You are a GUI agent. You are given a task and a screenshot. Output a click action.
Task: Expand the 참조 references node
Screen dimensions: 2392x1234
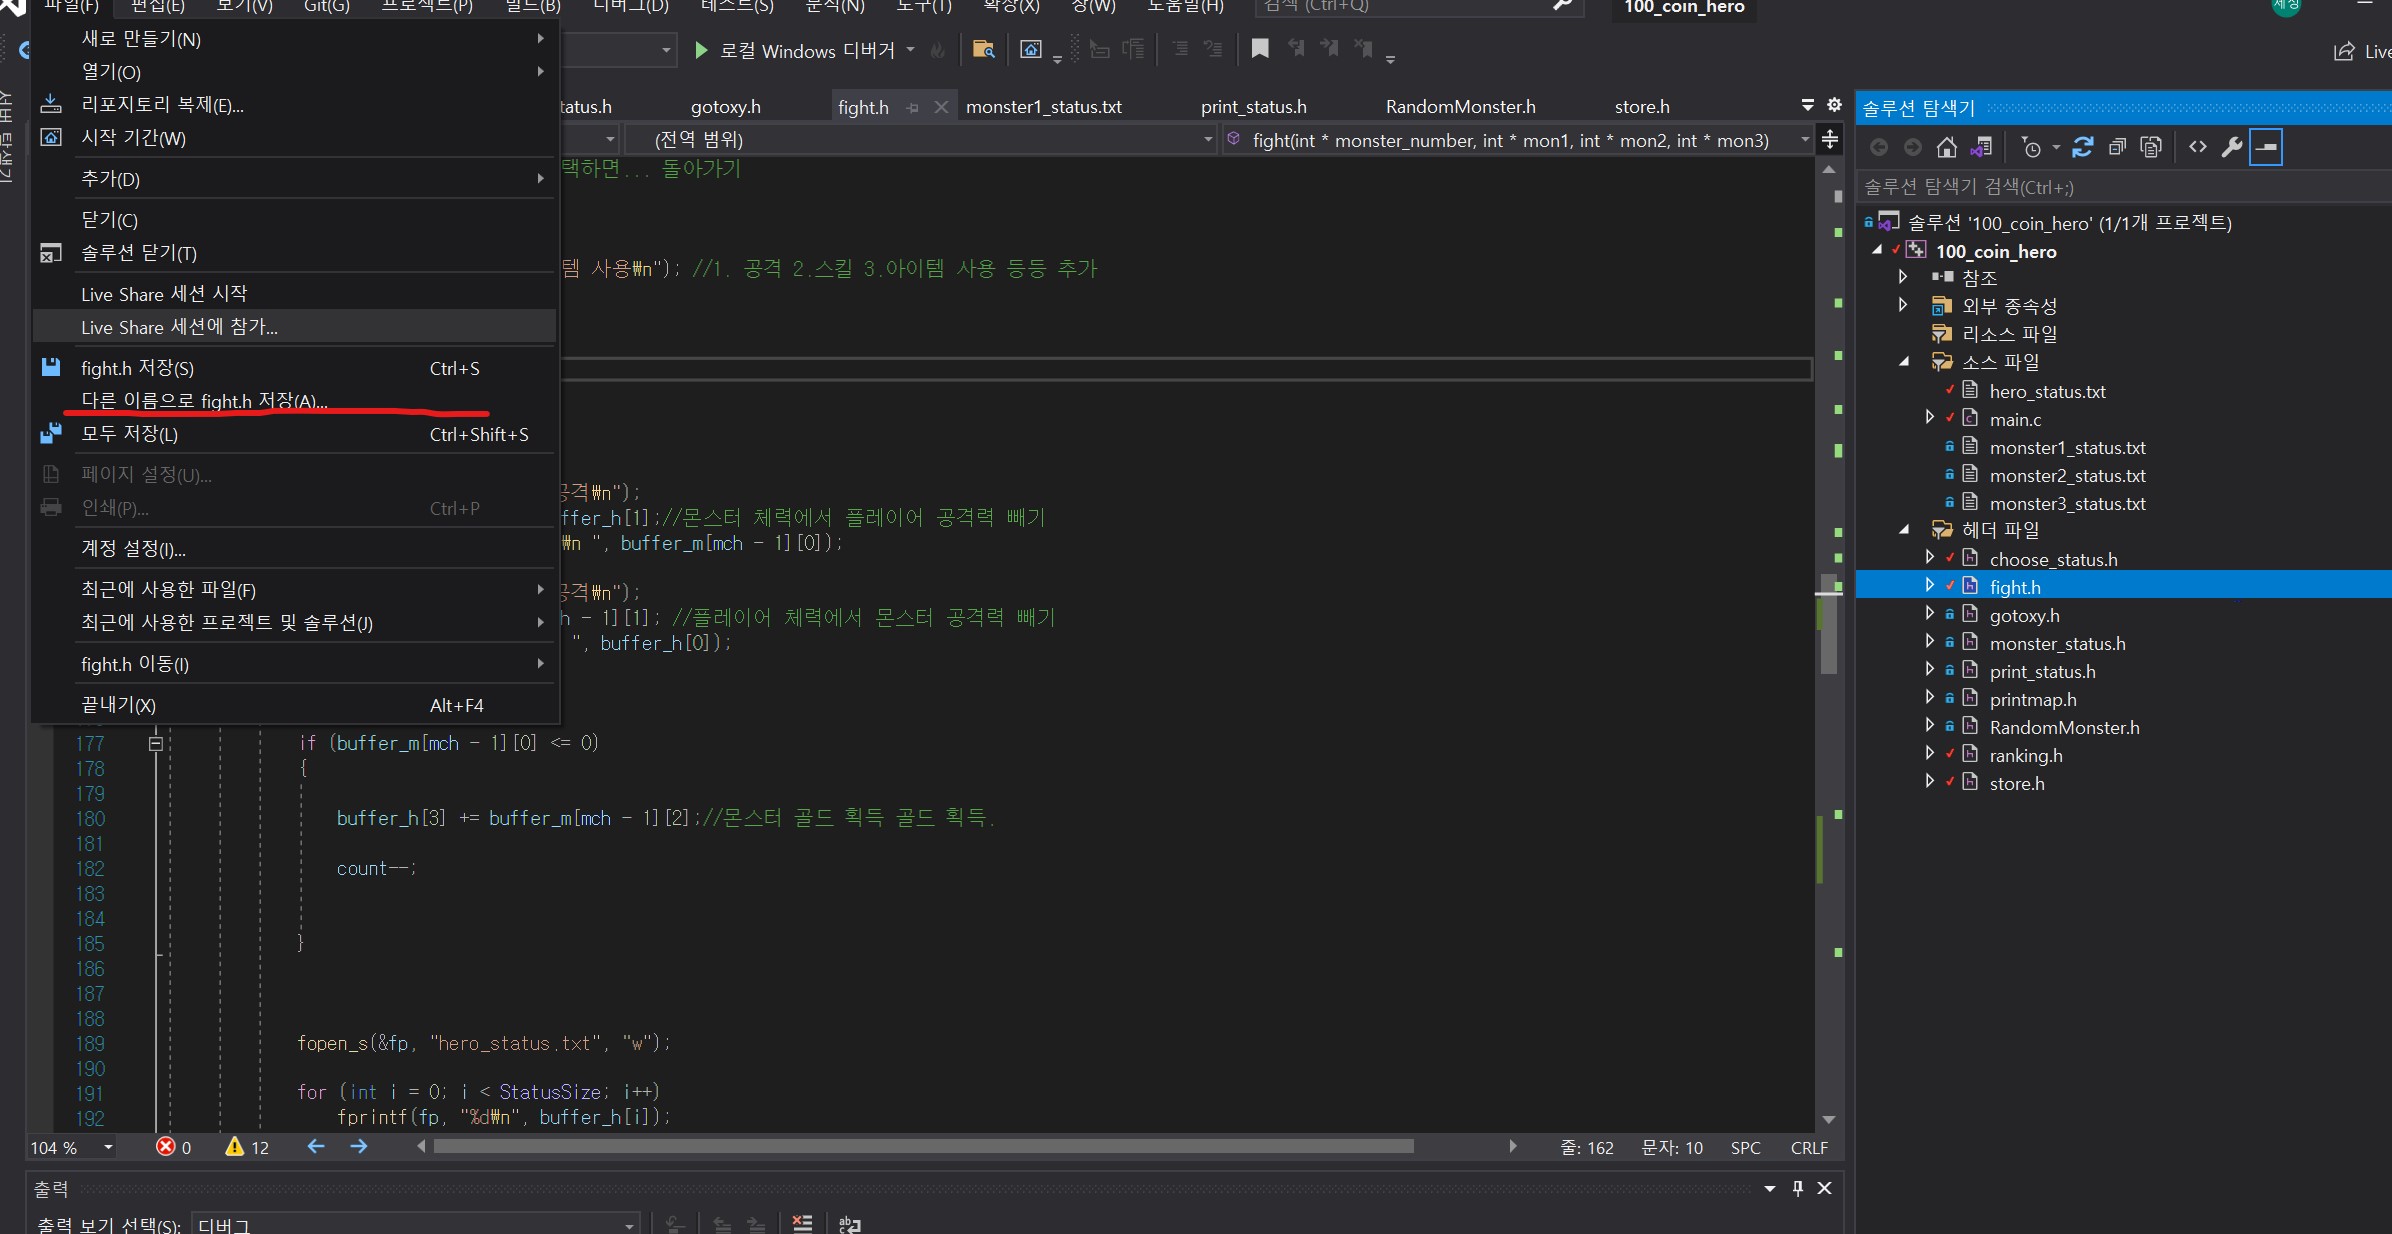point(1903,277)
